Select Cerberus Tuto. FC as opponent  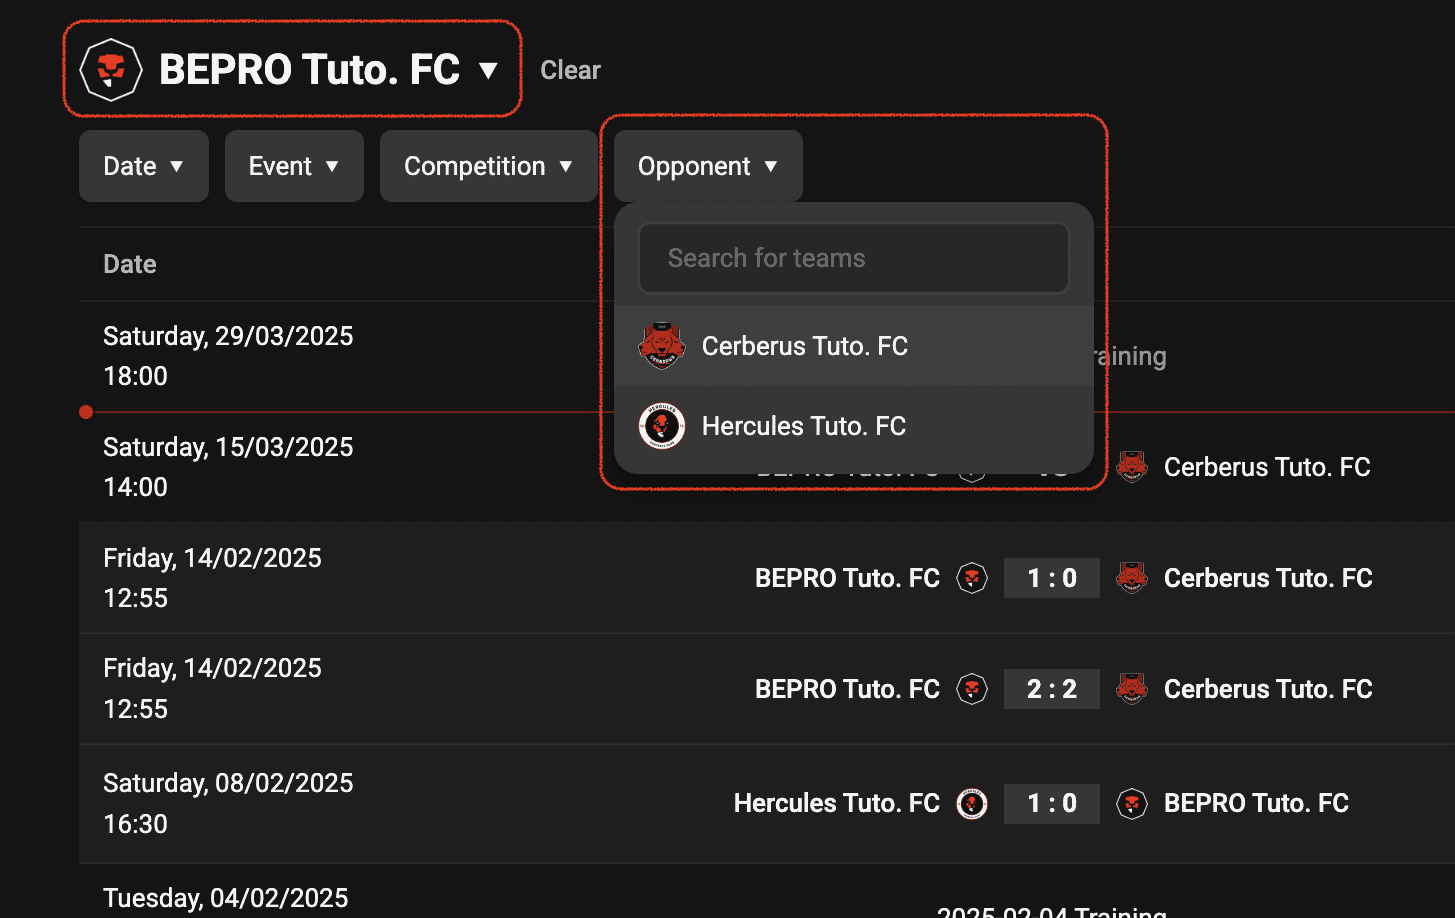pyautogui.click(x=854, y=346)
